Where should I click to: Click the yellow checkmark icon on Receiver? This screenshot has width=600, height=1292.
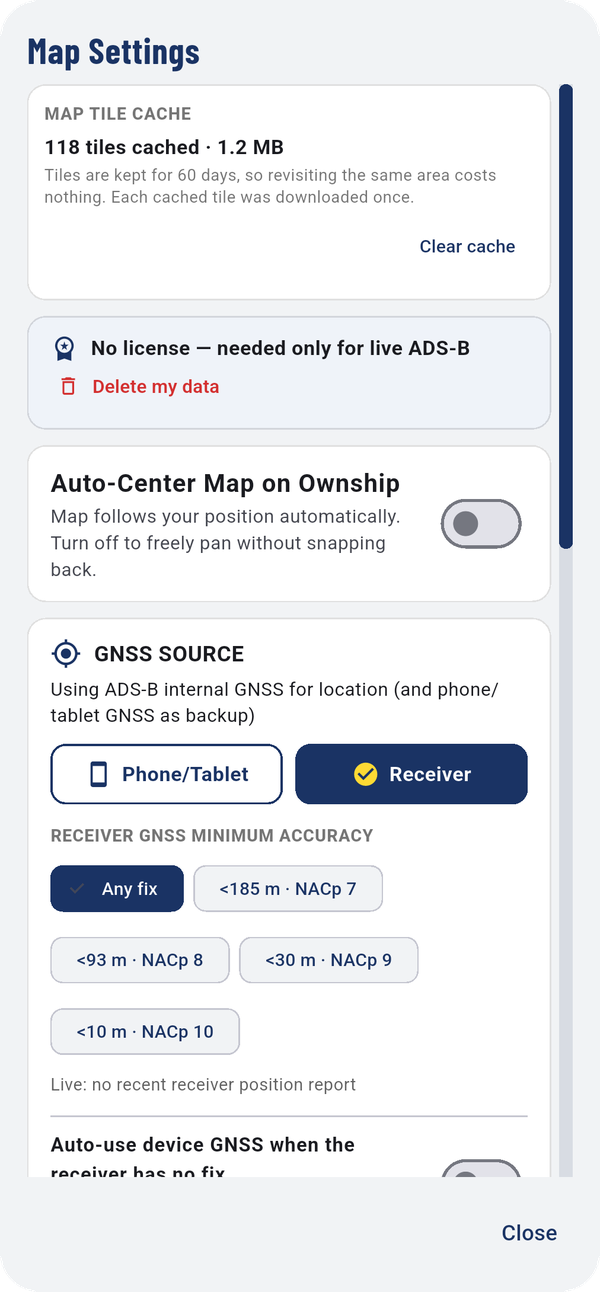pyautogui.click(x=366, y=774)
